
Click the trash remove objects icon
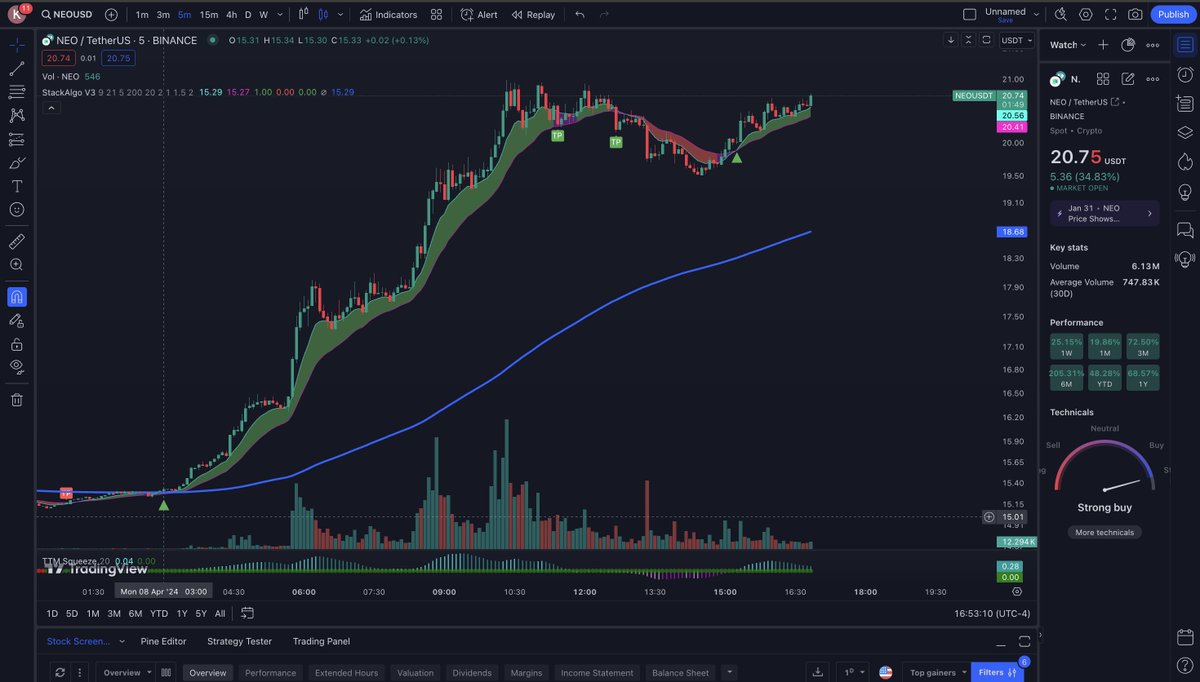[17, 400]
